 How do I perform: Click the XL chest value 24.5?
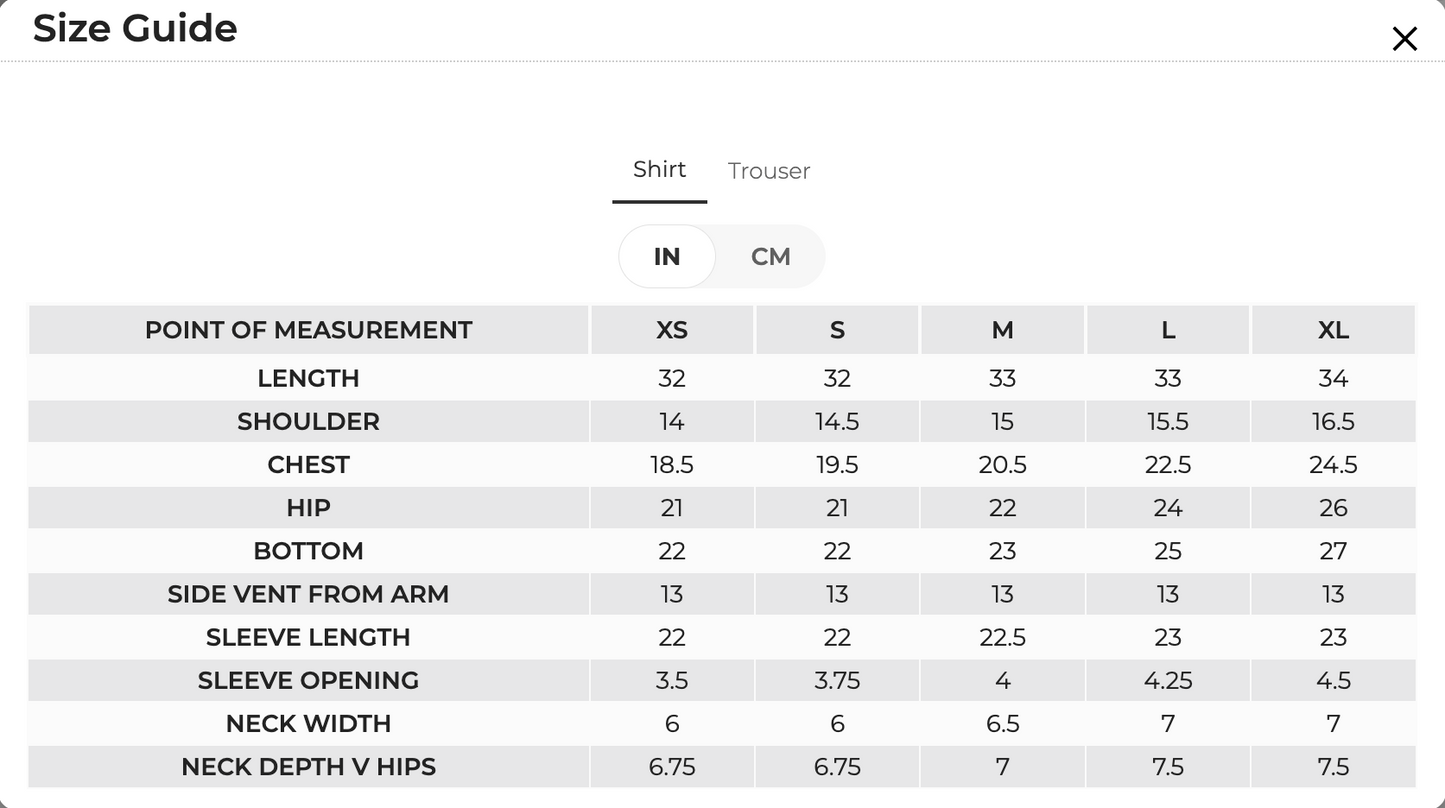click(1333, 465)
